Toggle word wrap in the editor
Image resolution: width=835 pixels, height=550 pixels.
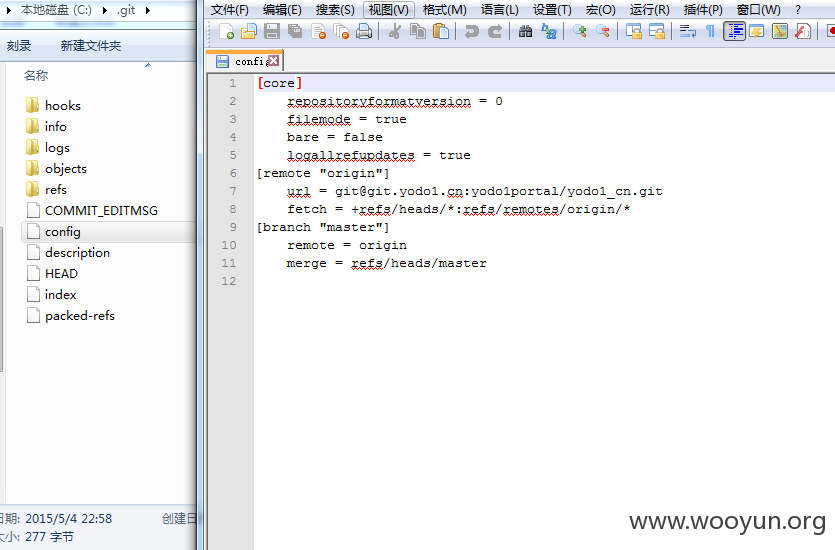coord(687,31)
